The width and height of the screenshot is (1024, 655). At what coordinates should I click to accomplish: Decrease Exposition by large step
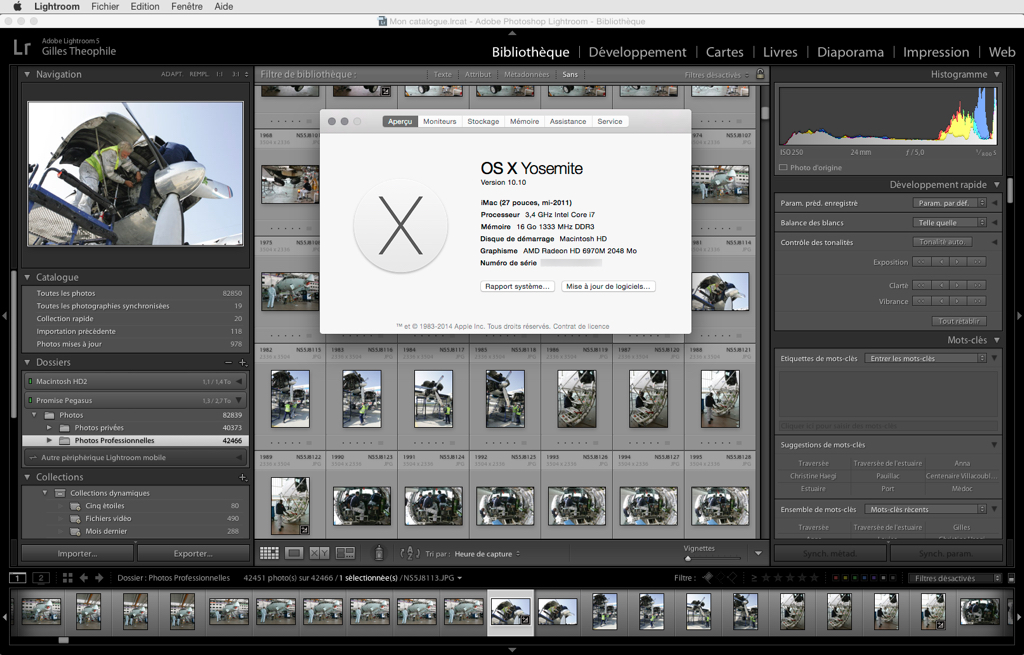point(921,262)
